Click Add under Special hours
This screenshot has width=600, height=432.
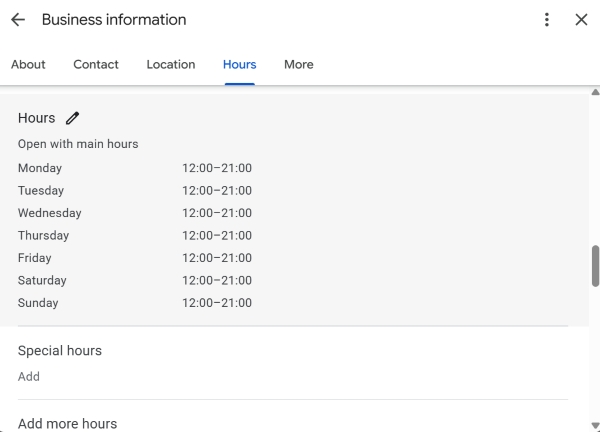click(29, 377)
